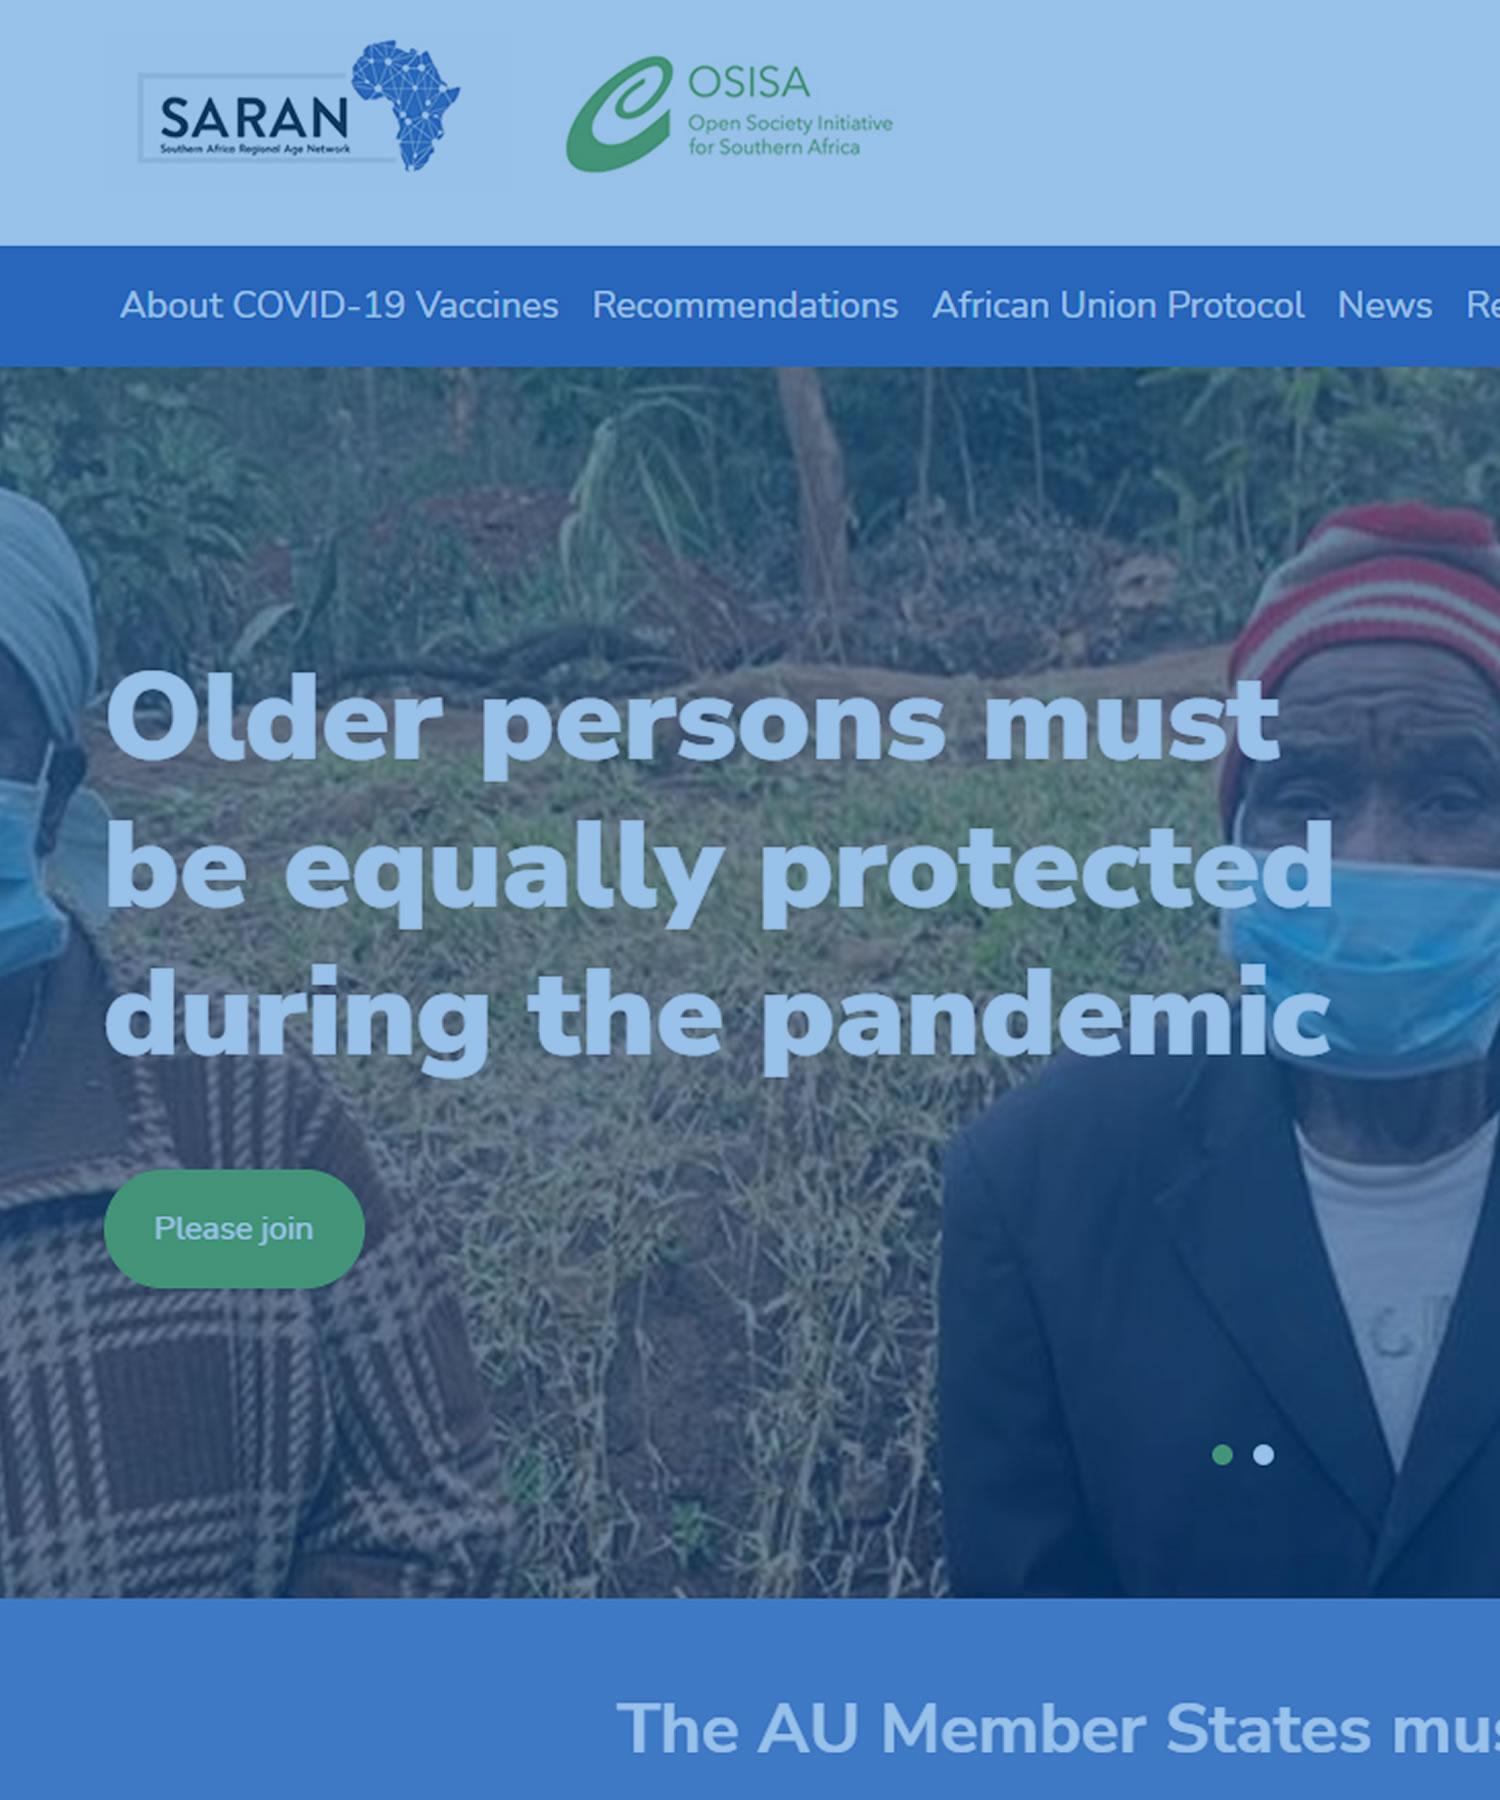Click Open Society Initiative for Southern Africa text
This screenshot has width=1500, height=1800.
click(x=790, y=135)
